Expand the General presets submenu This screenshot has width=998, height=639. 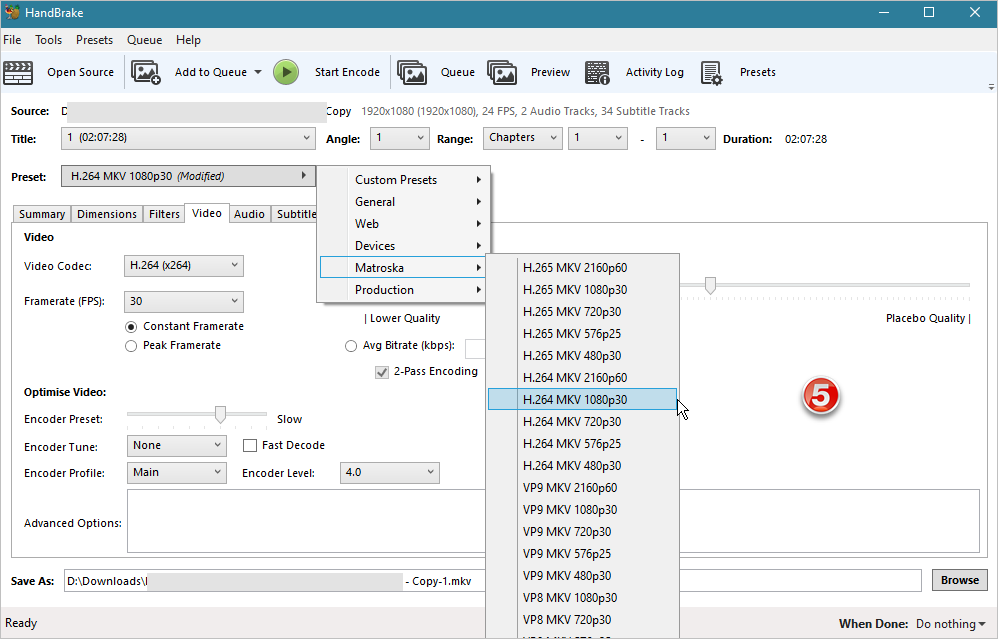pos(404,202)
